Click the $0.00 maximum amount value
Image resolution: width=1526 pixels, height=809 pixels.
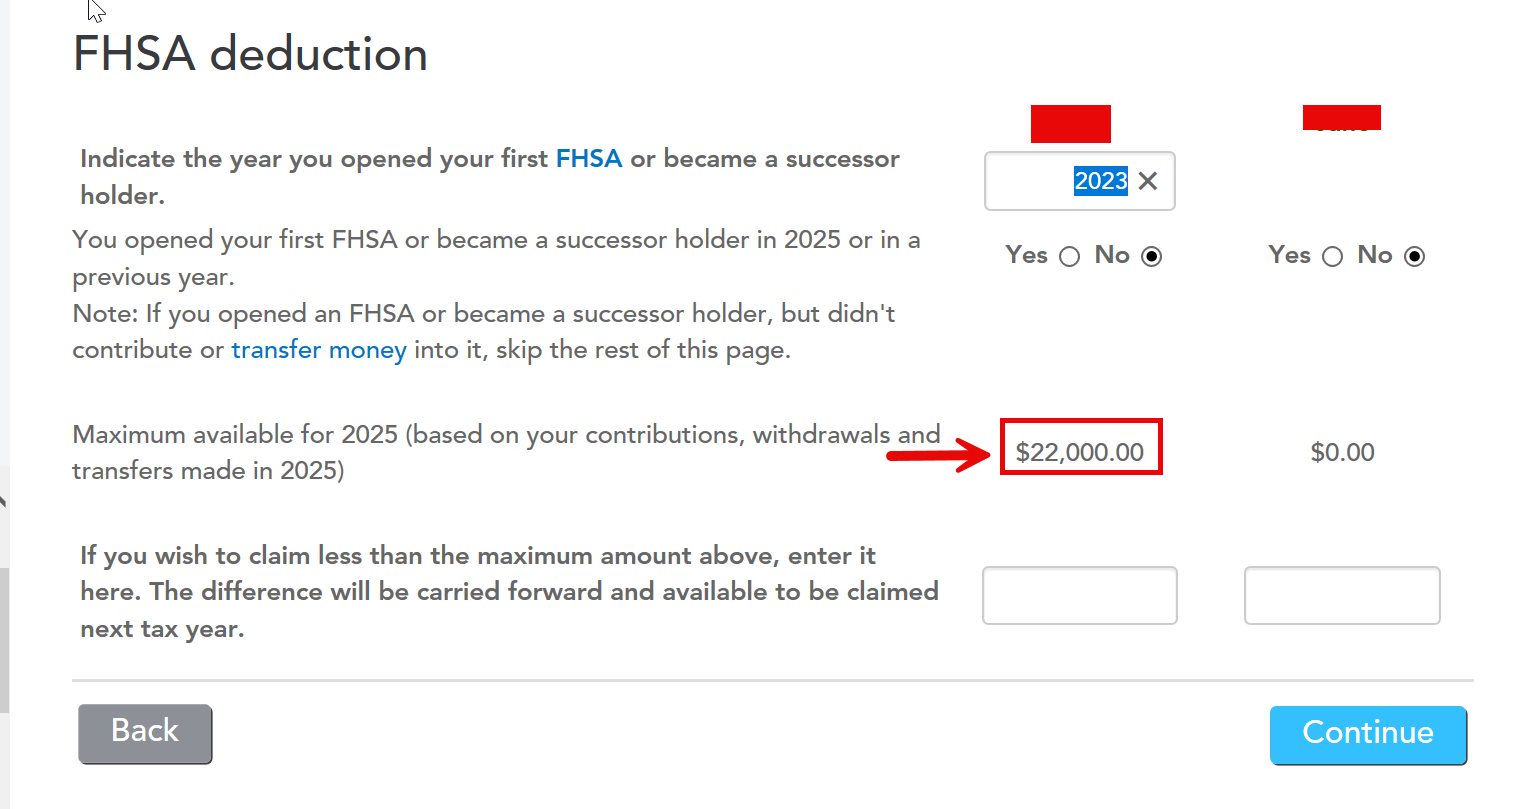(x=1342, y=452)
